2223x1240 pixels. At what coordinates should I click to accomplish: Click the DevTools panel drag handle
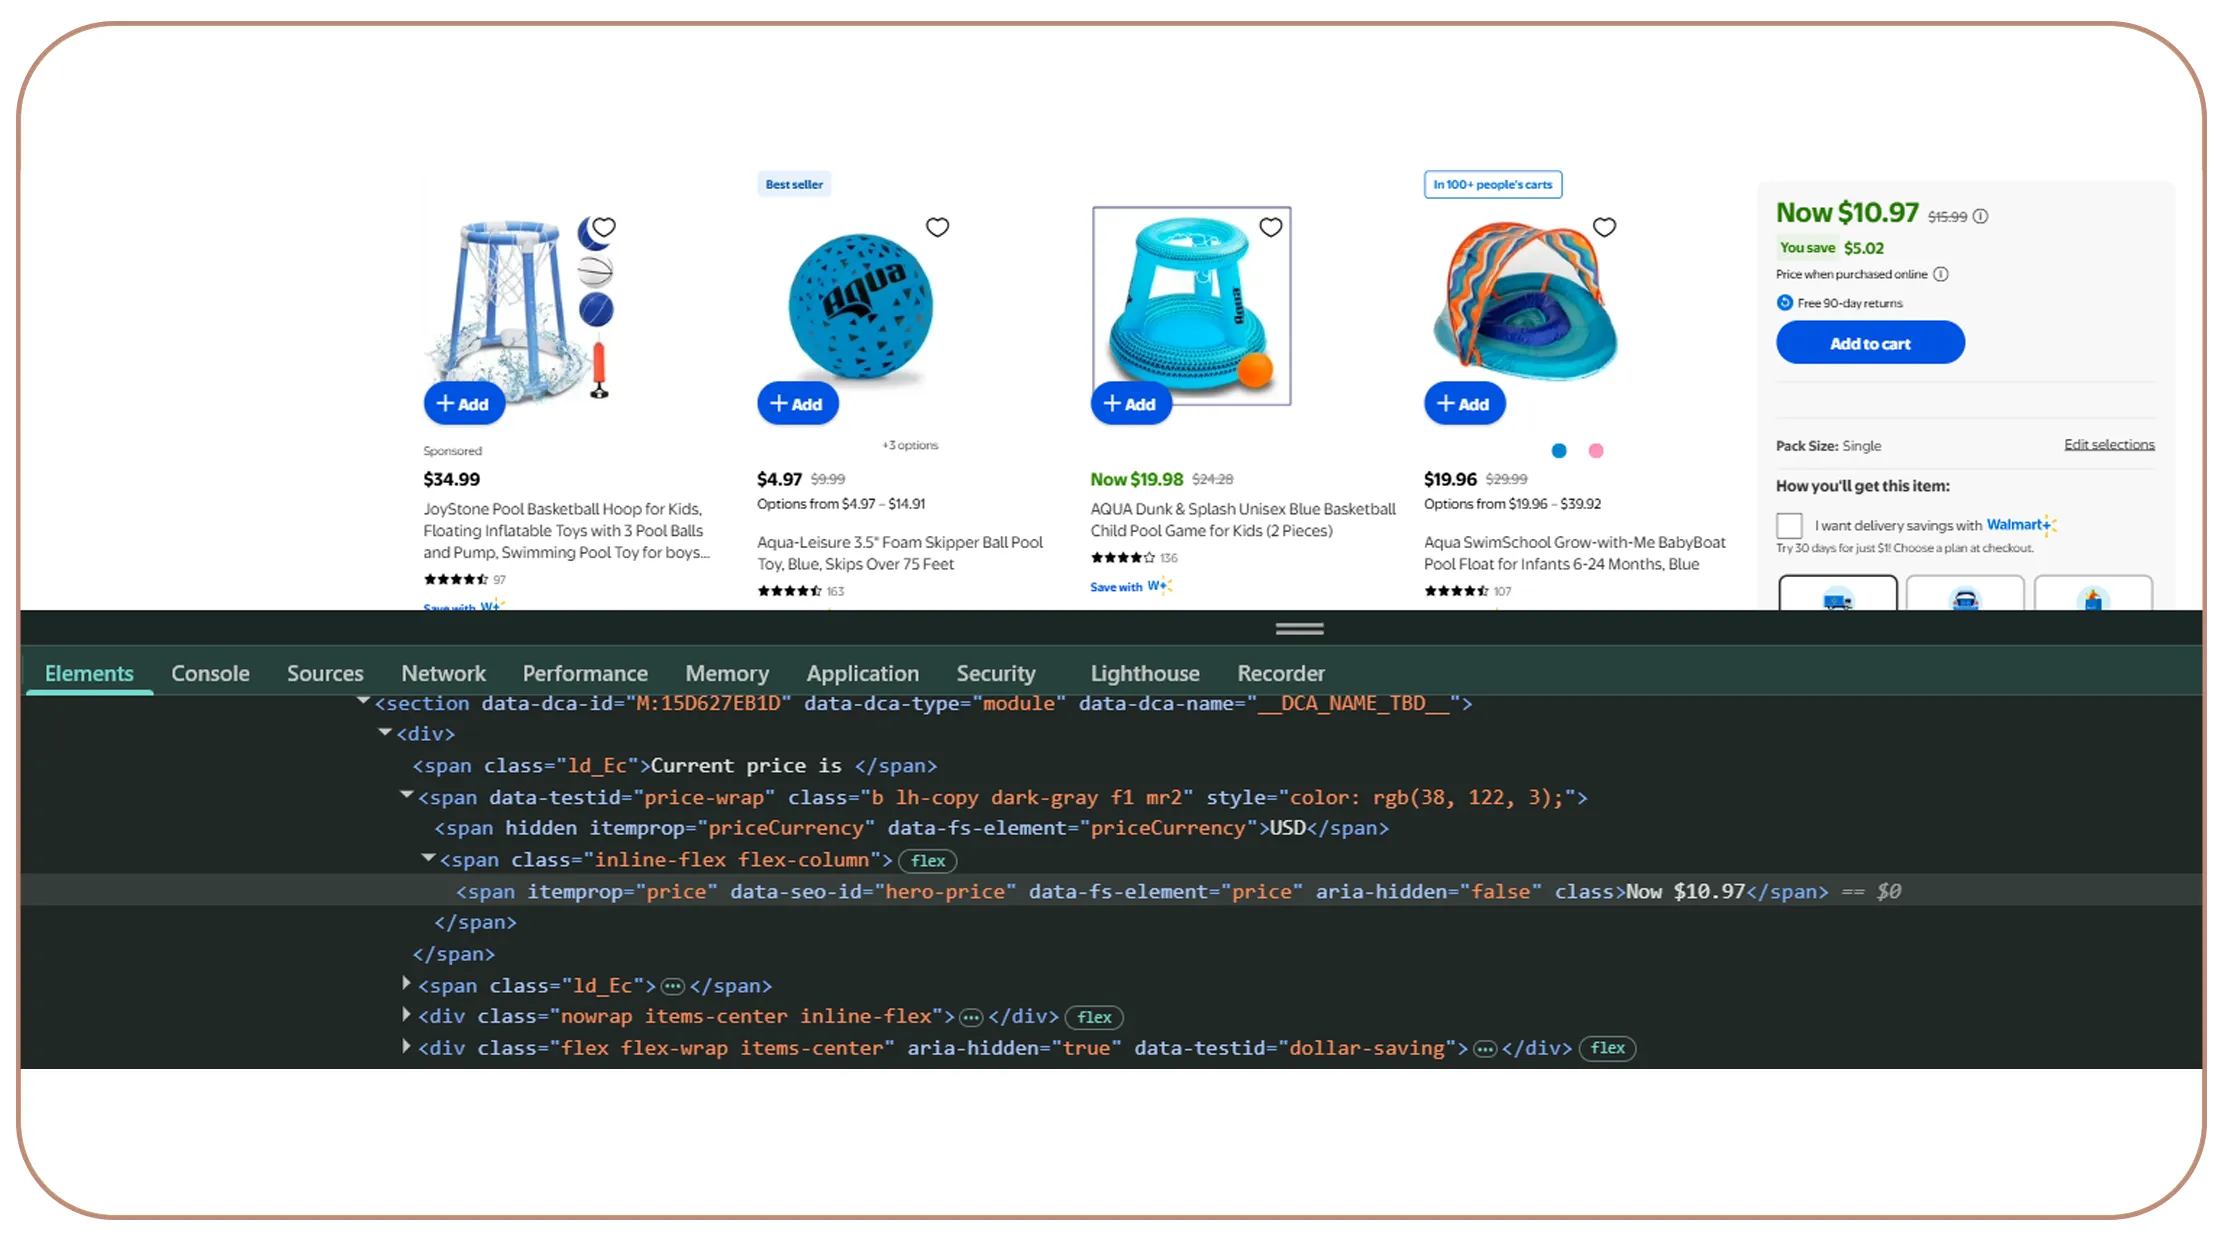pyautogui.click(x=1299, y=629)
